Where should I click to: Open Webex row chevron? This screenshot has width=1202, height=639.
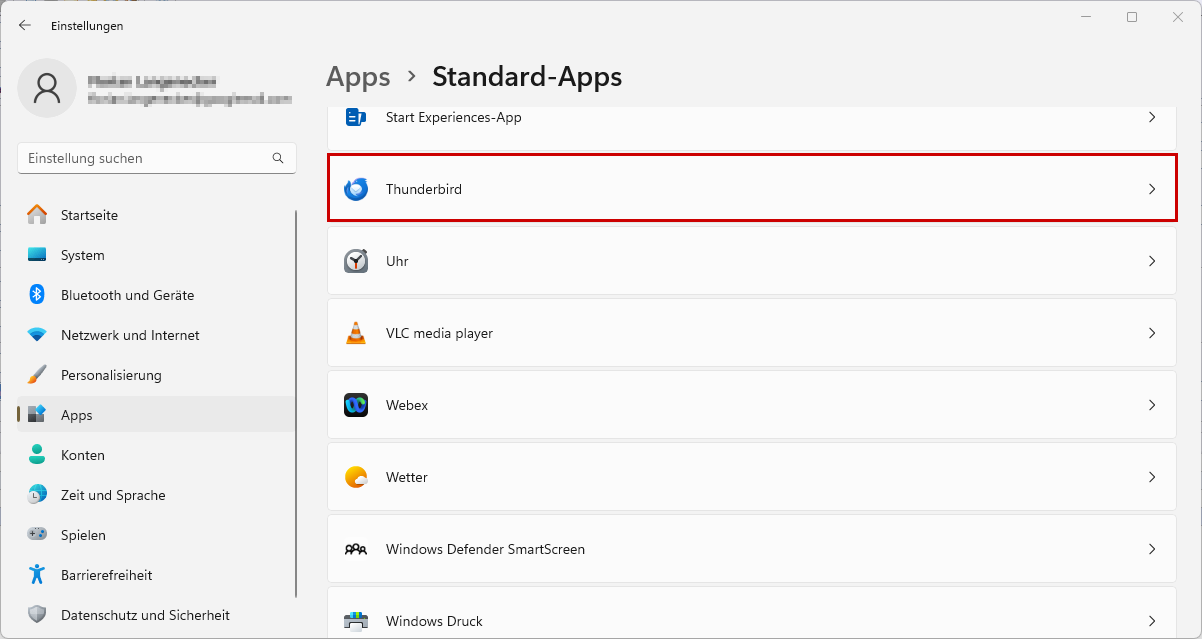[1152, 405]
